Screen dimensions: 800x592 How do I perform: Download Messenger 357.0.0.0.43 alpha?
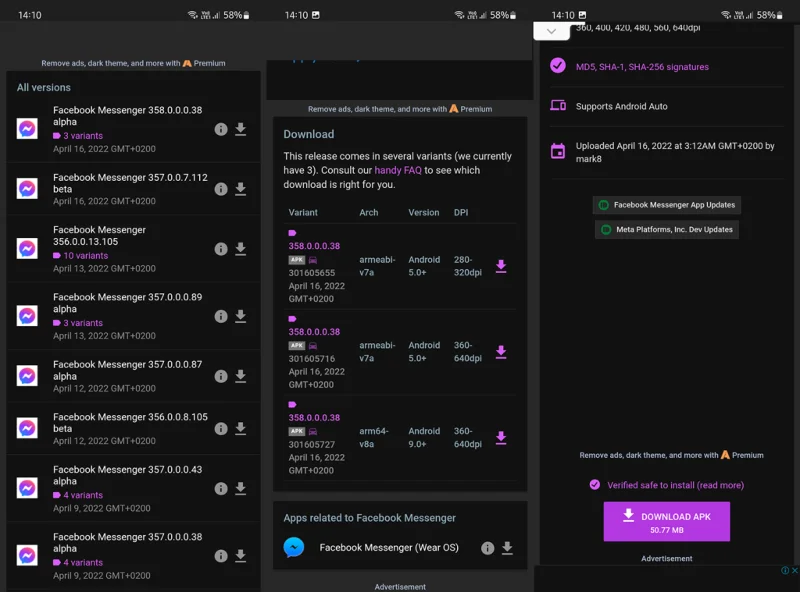coord(240,488)
